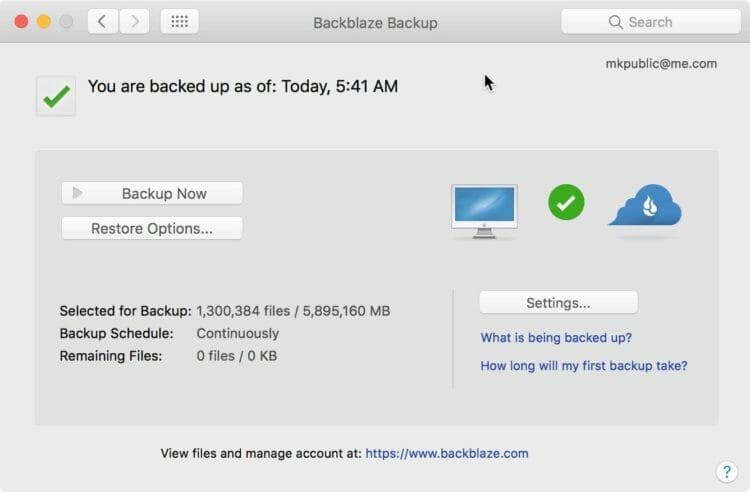Click the Backblaze cloud flame icon
Image resolution: width=750 pixels, height=492 pixels.
(x=645, y=206)
